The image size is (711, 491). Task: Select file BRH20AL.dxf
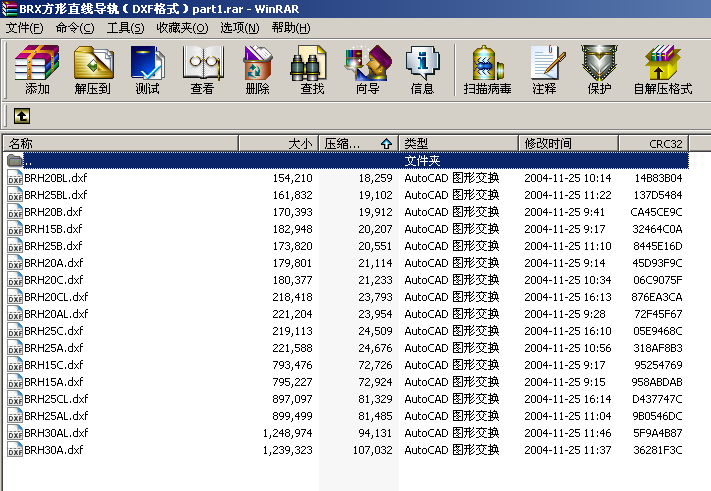pos(56,314)
